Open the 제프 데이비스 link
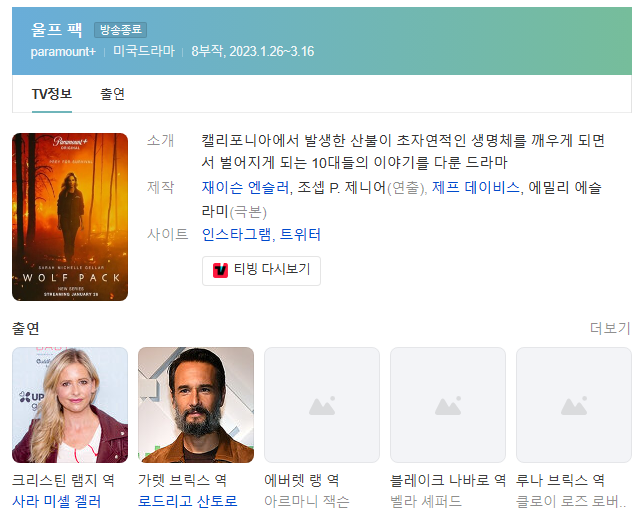 476,188
